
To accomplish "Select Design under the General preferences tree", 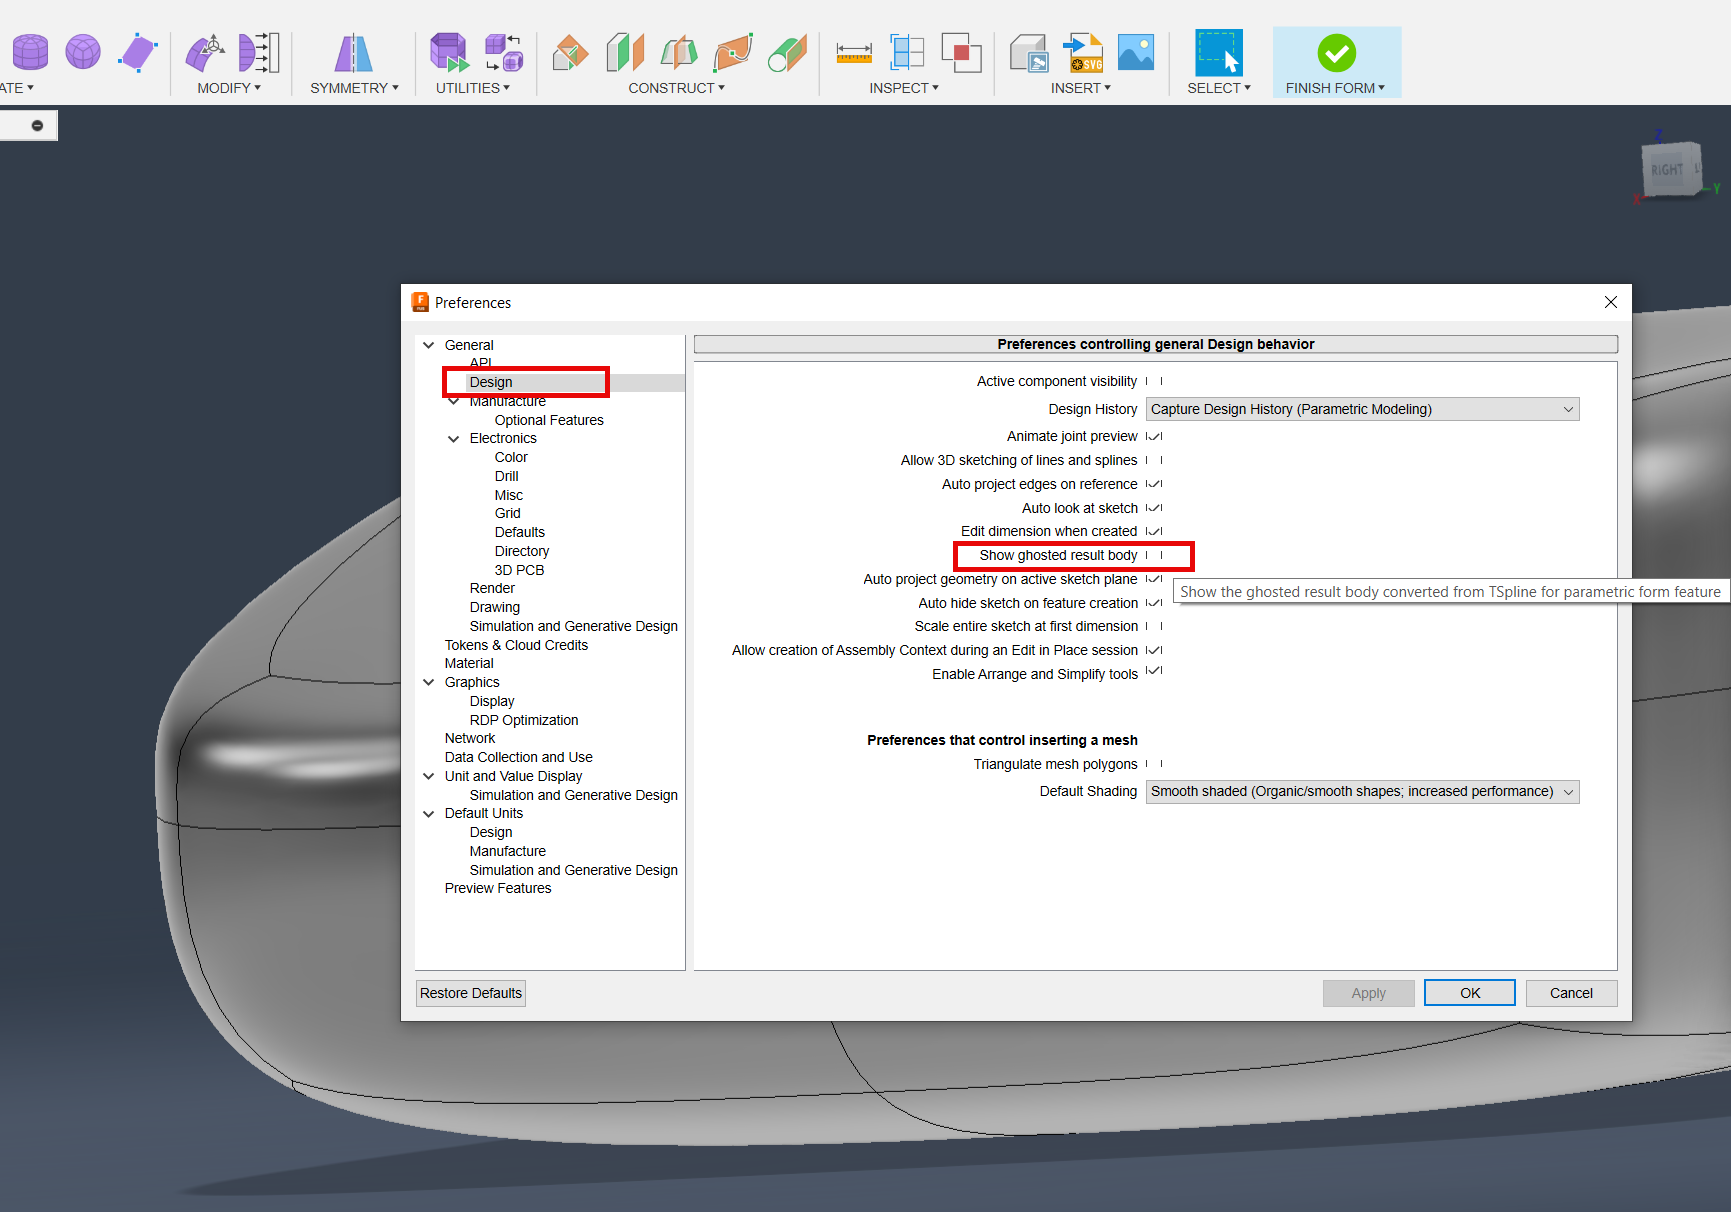I will 490,382.
